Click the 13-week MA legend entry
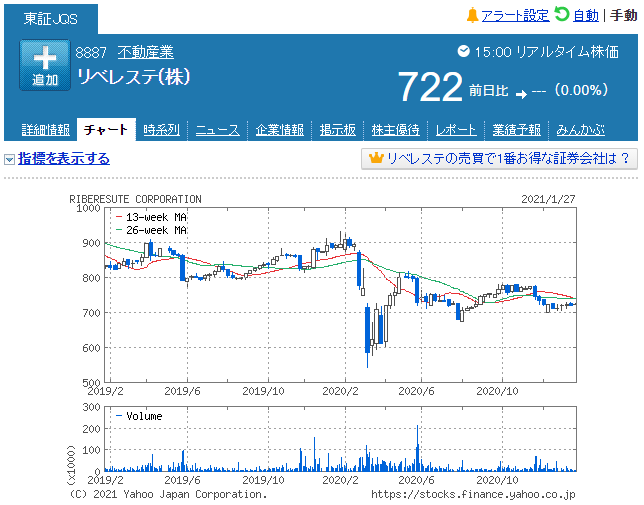The image size is (644, 505). [152, 217]
